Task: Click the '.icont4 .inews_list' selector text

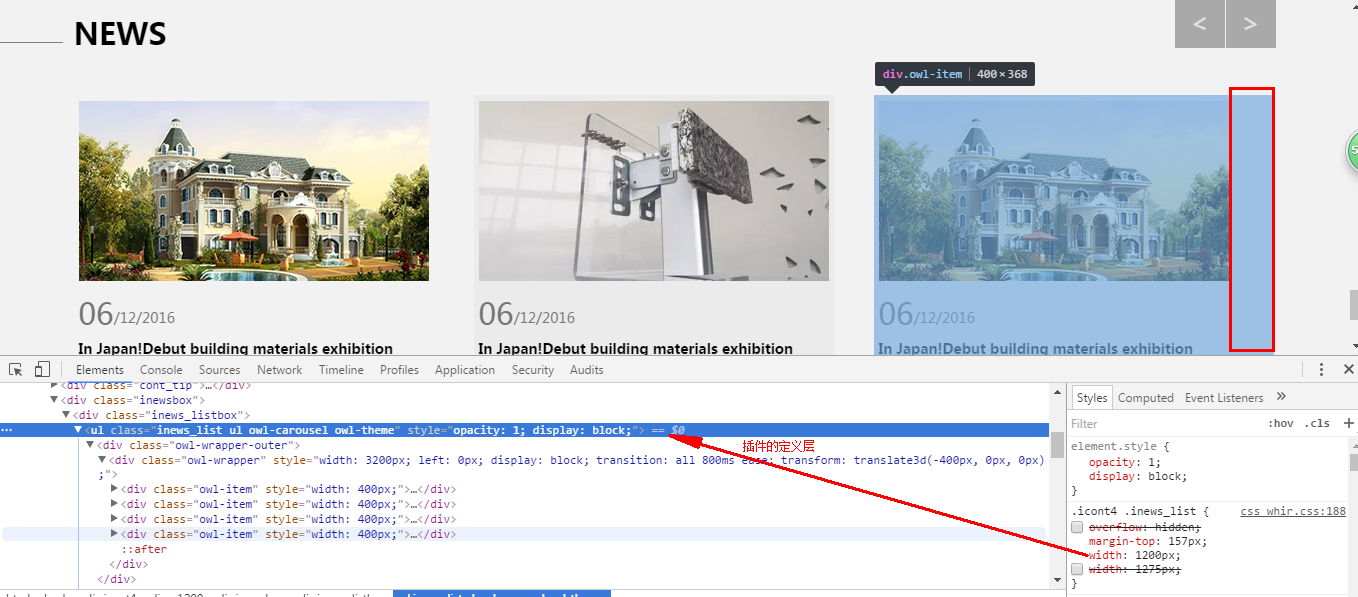Action: pyautogui.click(x=1135, y=511)
